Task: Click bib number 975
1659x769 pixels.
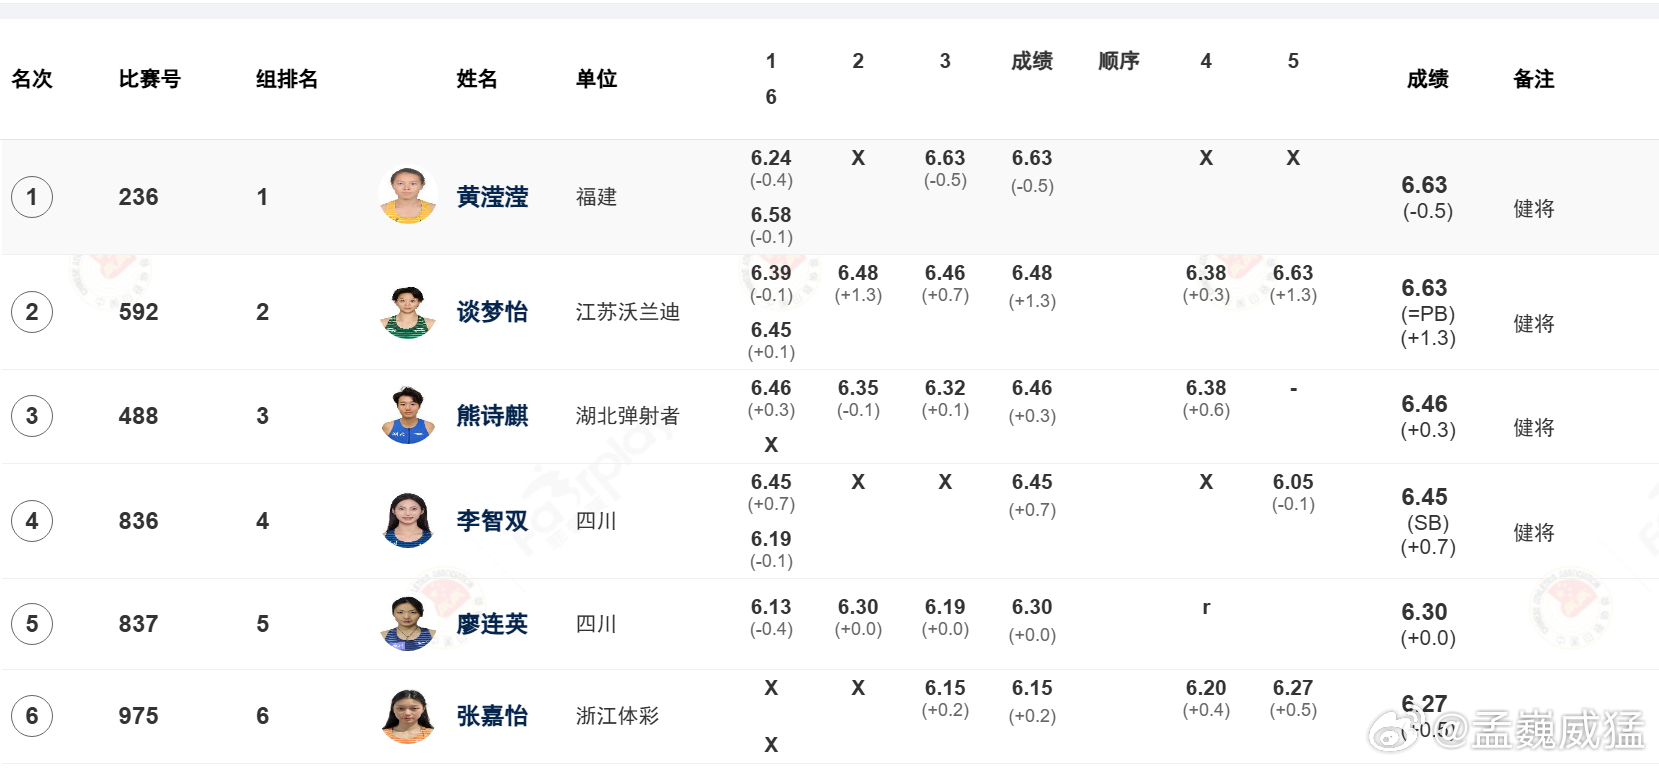Action: (138, 716)
